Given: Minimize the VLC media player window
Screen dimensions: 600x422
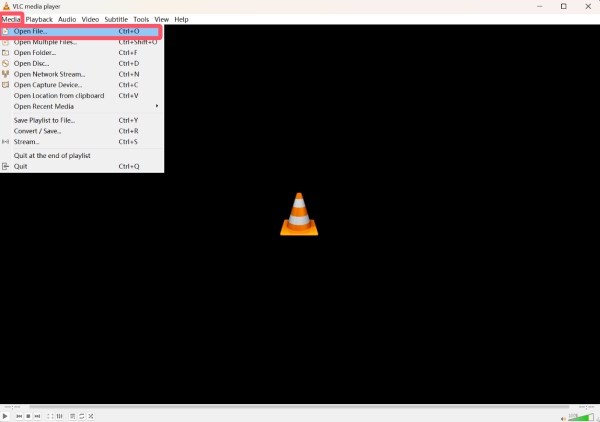Looking at the screenshot, I should 540,6.
